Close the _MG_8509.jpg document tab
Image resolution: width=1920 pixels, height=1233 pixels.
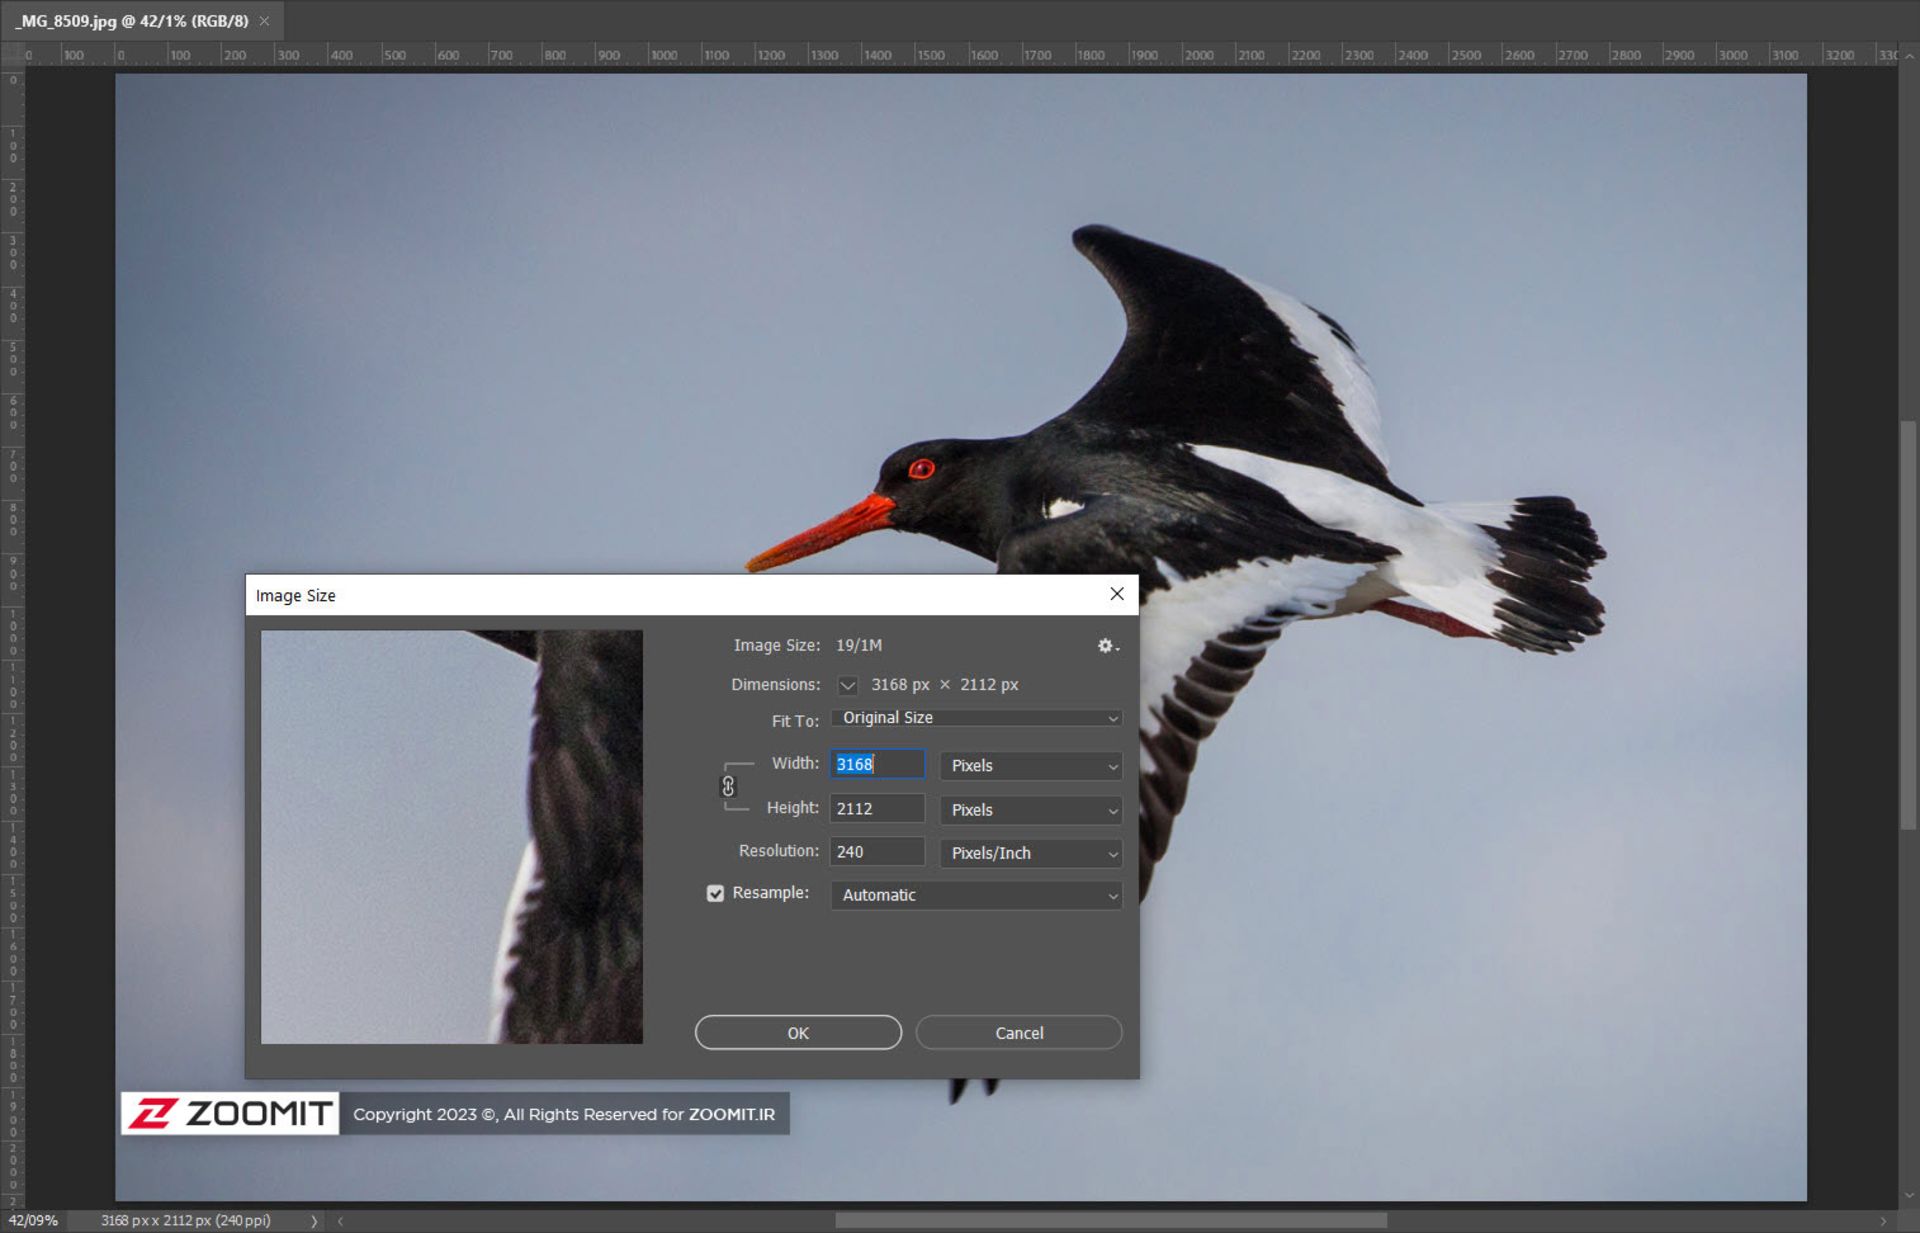tap(265, 21)
